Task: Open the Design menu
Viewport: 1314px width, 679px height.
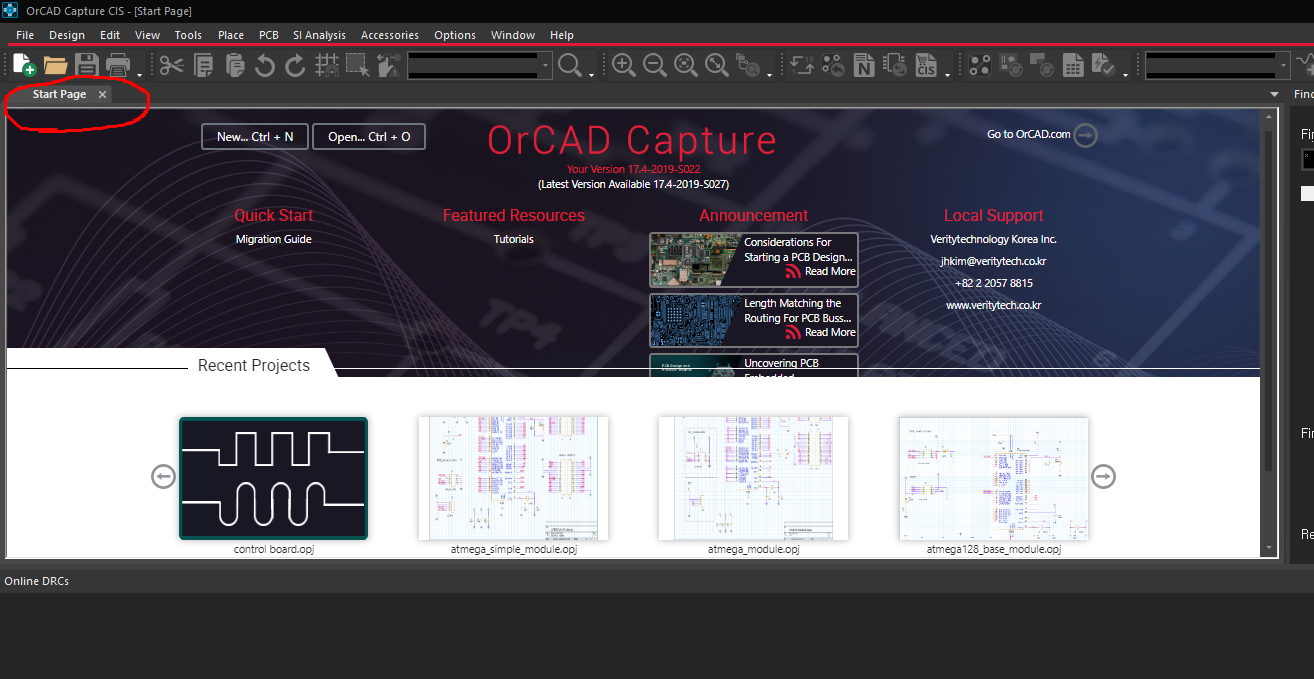Action: pos(67,35)
